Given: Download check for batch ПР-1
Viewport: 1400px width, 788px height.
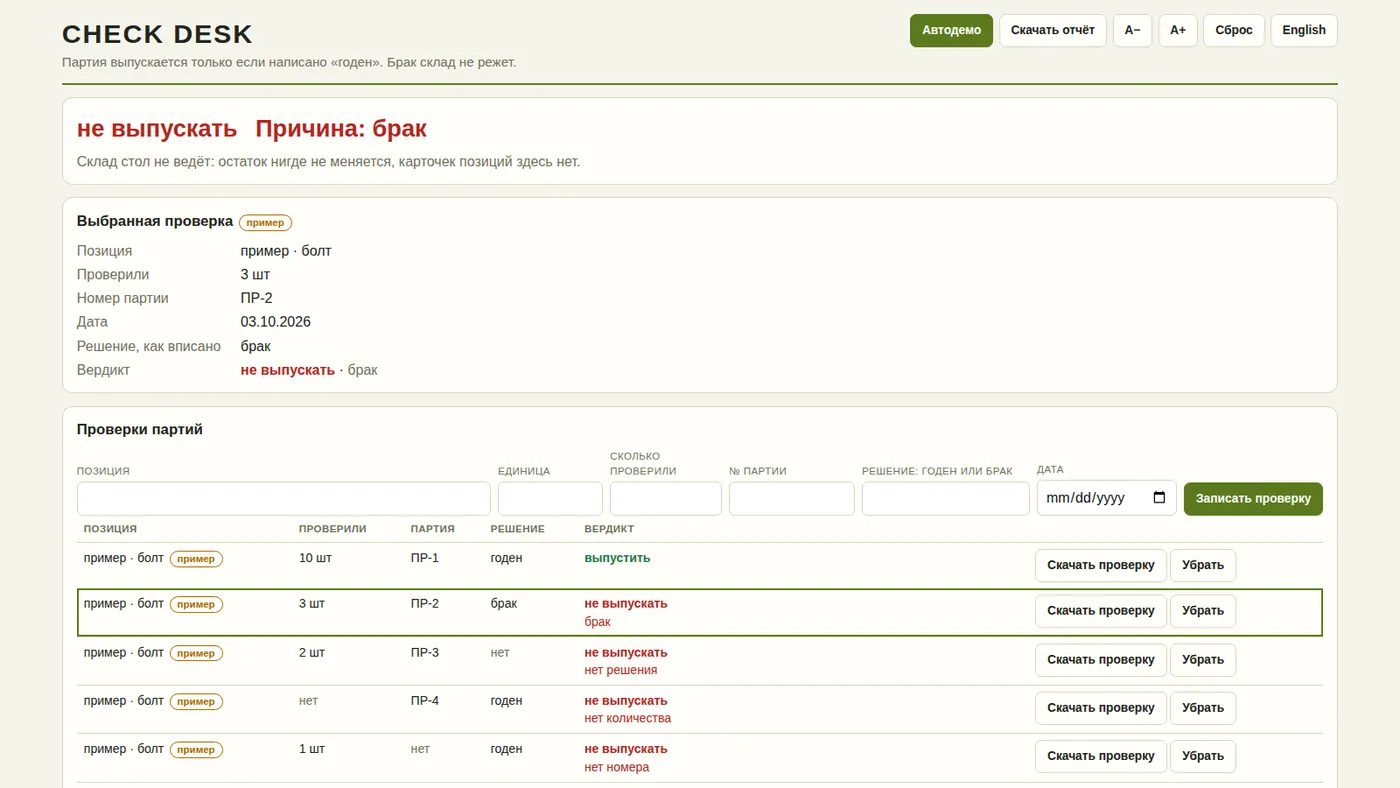Looking at the screenshot, I should pos(1101,565).
